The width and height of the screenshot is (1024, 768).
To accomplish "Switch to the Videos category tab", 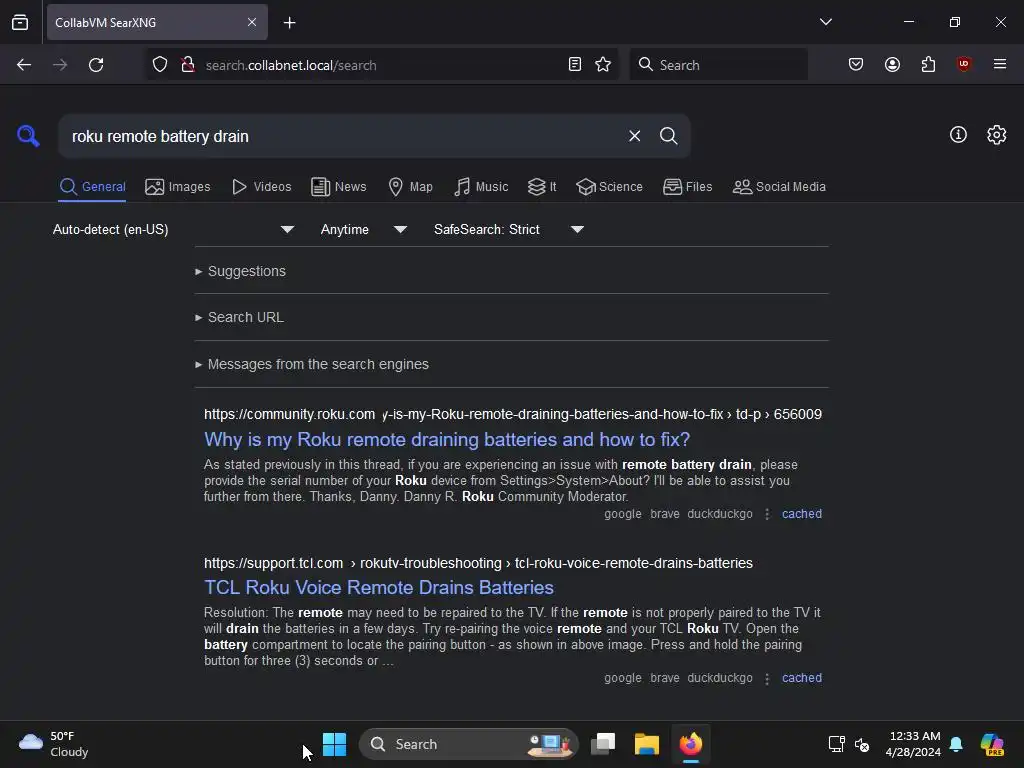I will (262, 187).
